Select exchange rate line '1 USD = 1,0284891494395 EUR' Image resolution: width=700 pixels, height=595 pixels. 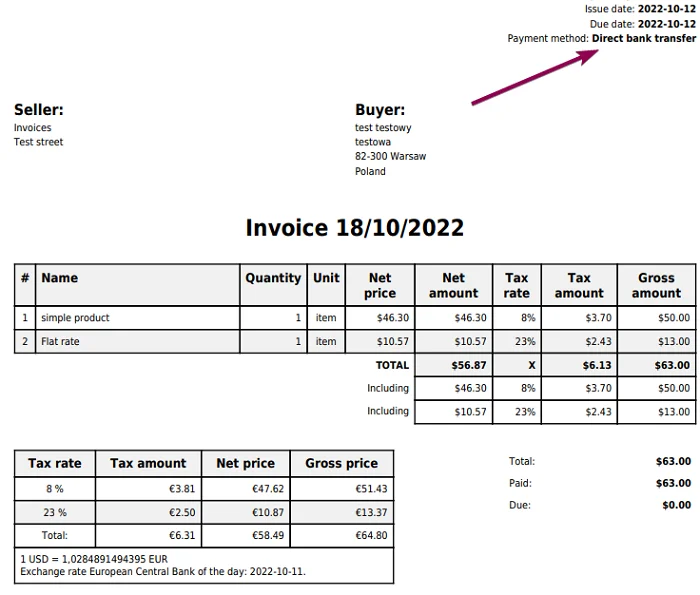pos(94,559)
